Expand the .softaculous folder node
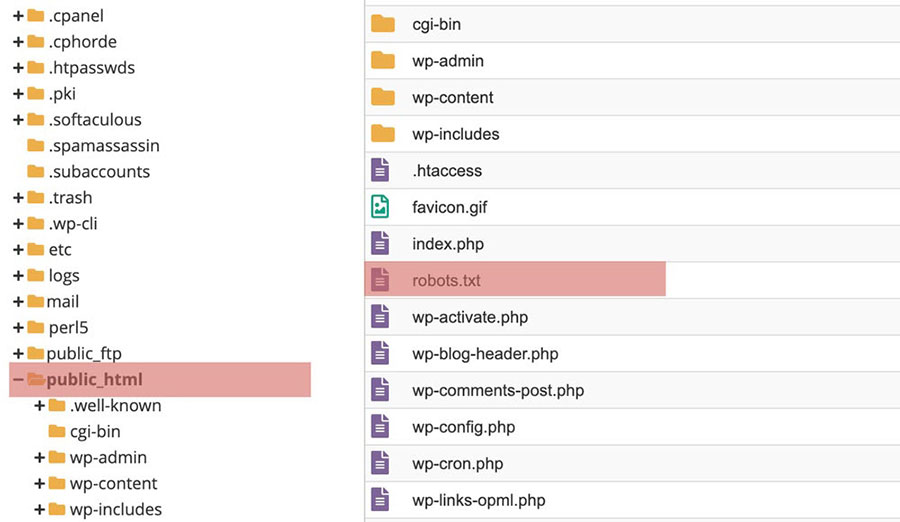900x522 pixels. point(18,119)
